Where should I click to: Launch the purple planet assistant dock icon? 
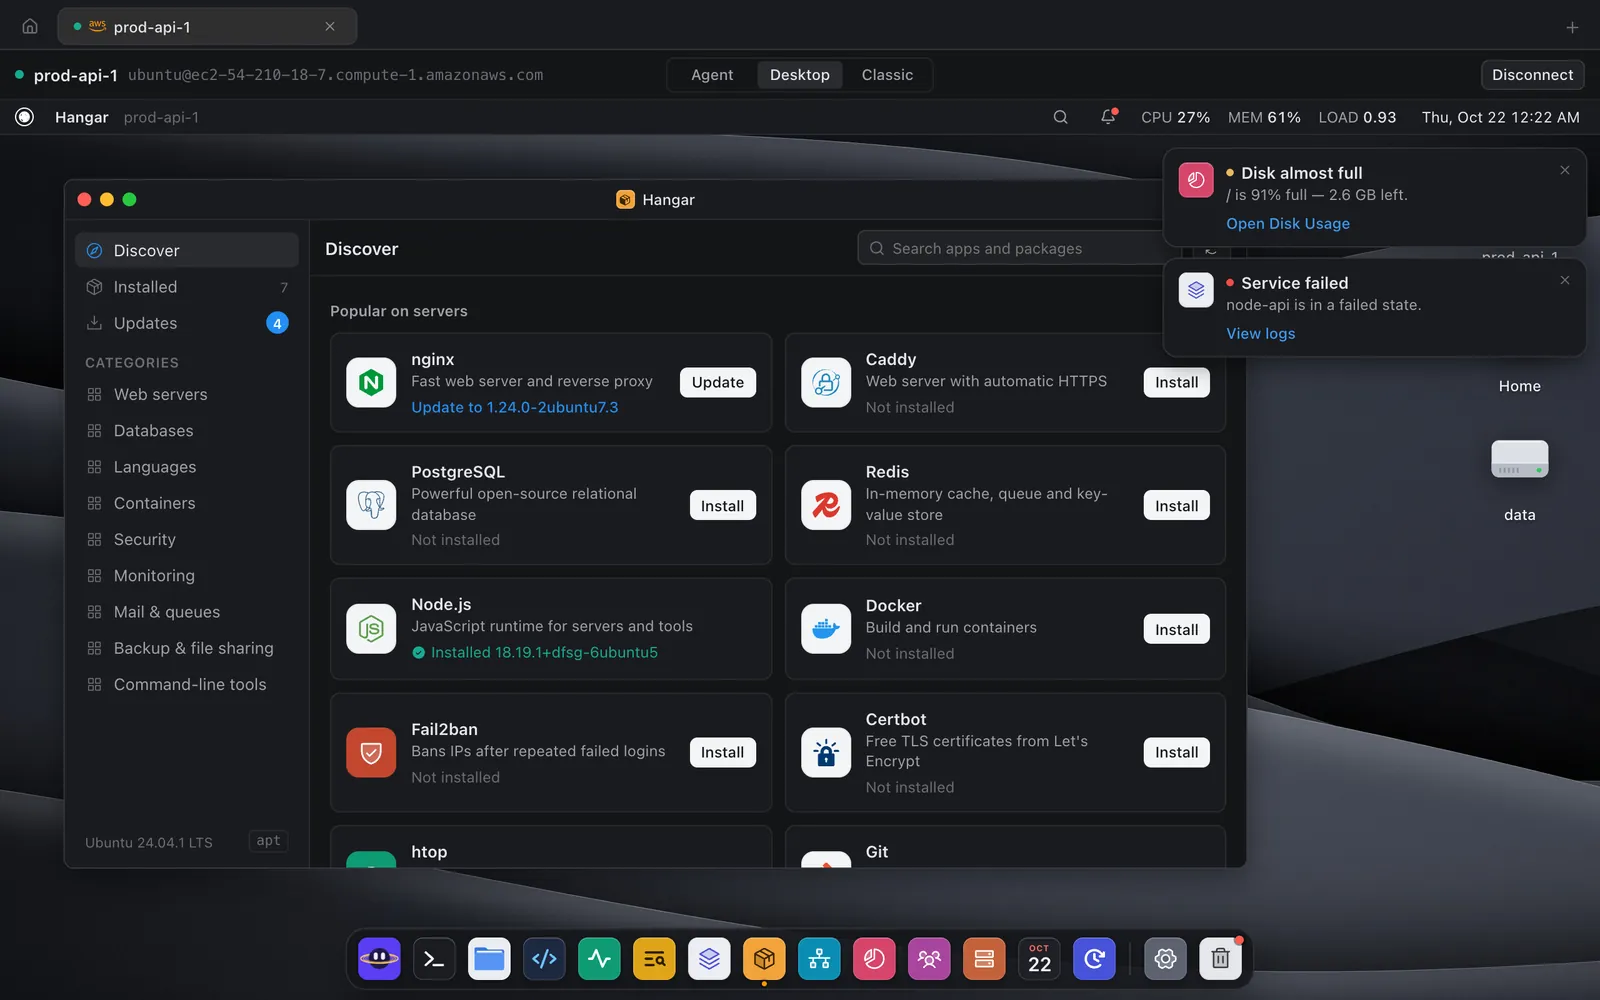tap(379, 959)
